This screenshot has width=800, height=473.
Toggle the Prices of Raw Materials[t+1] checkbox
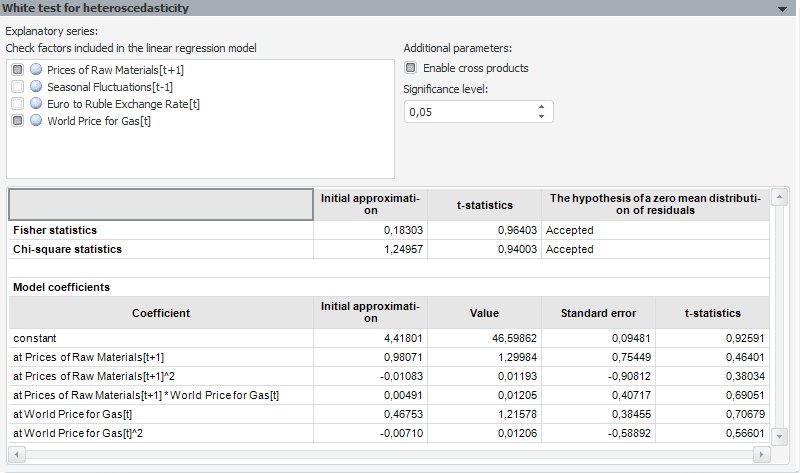click(18, 69)
